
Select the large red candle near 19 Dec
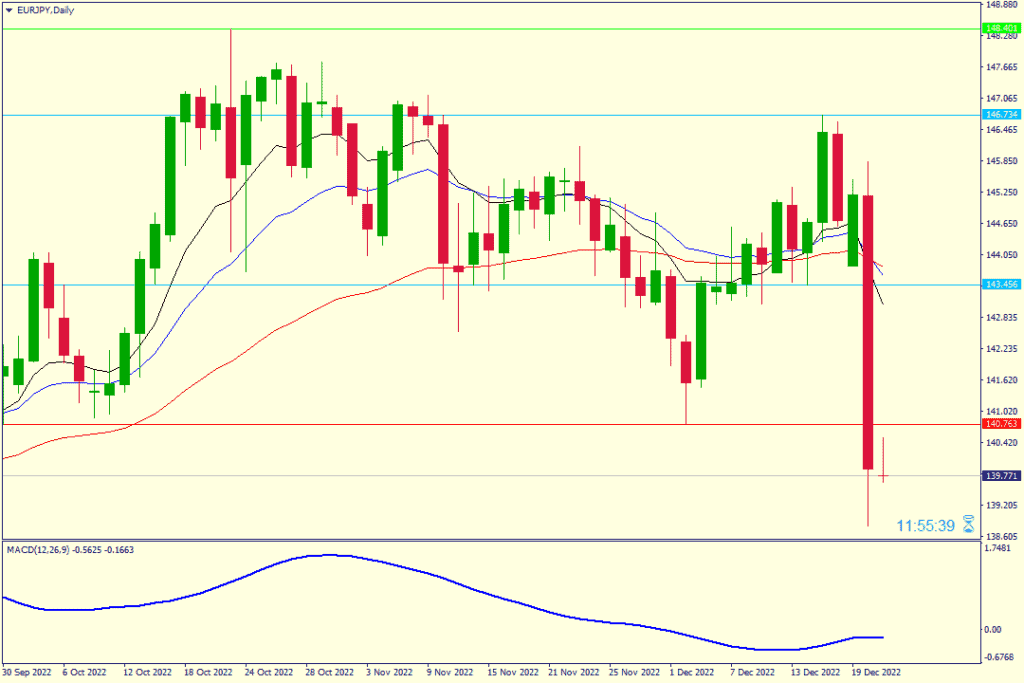[x=868, y=330]
